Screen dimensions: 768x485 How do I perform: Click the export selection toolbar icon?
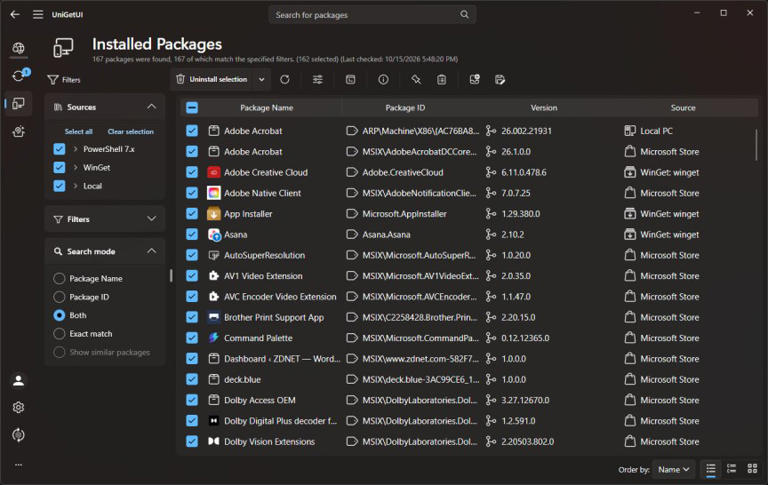(x=500, y=79)
